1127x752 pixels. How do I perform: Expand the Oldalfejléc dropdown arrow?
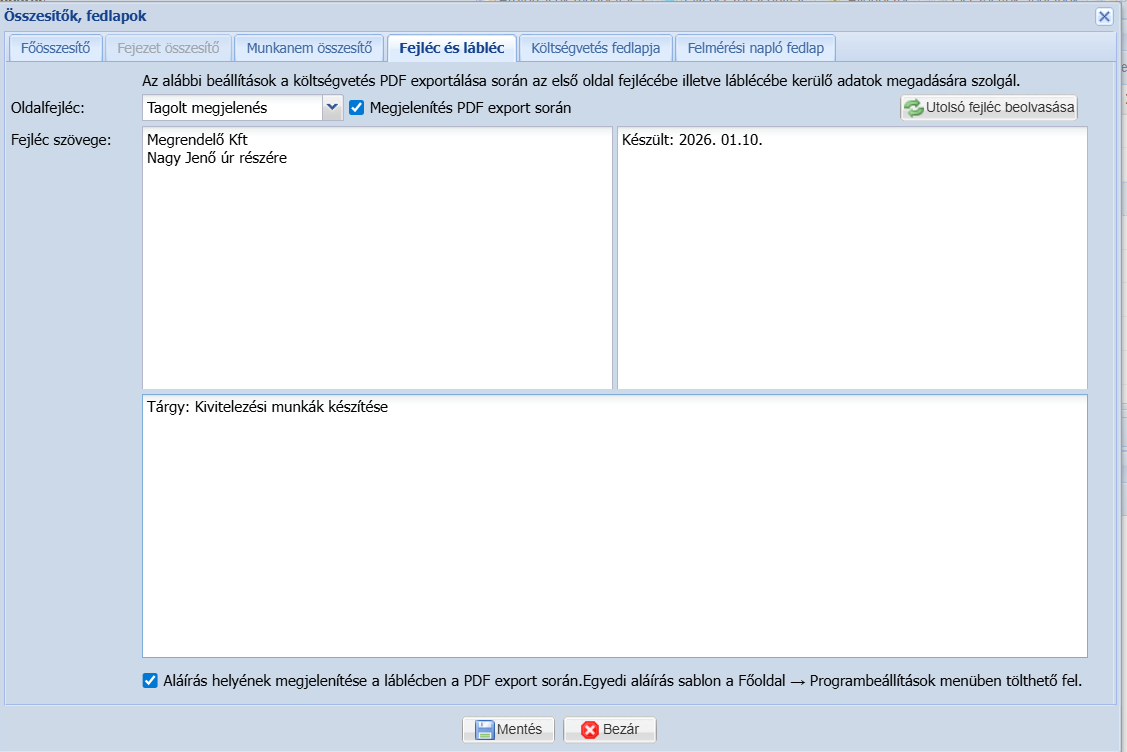coord(333,107)
